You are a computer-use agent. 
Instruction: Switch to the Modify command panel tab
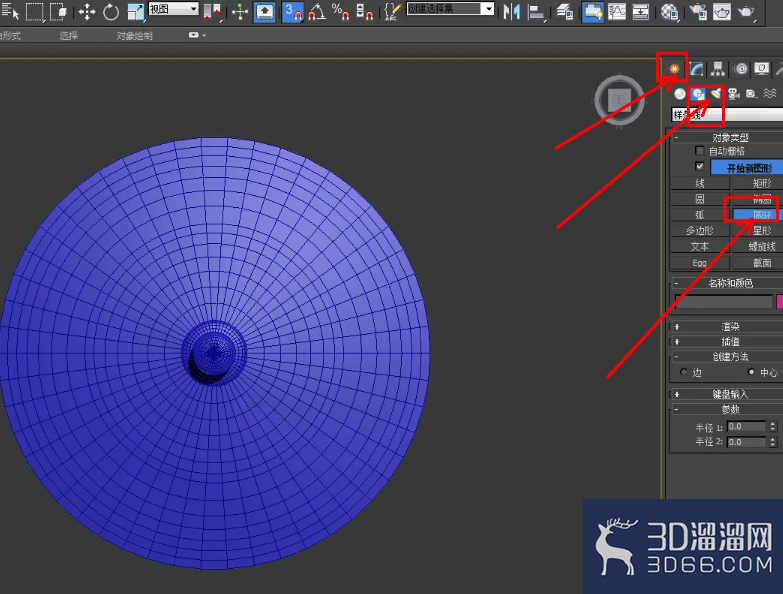coord(696,69)
